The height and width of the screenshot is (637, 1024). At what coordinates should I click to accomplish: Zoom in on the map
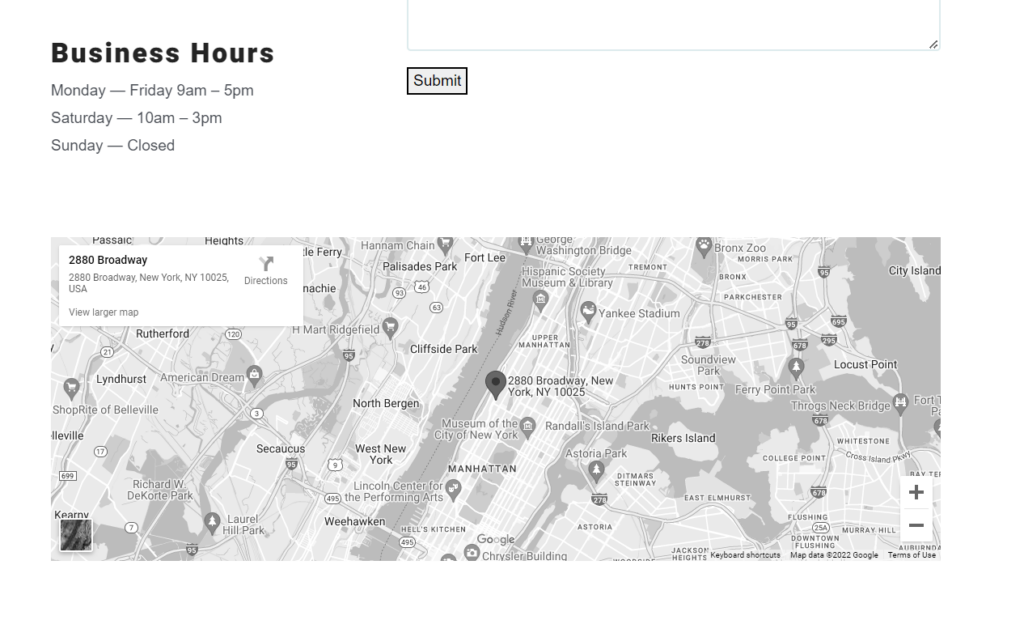[916, 492]
